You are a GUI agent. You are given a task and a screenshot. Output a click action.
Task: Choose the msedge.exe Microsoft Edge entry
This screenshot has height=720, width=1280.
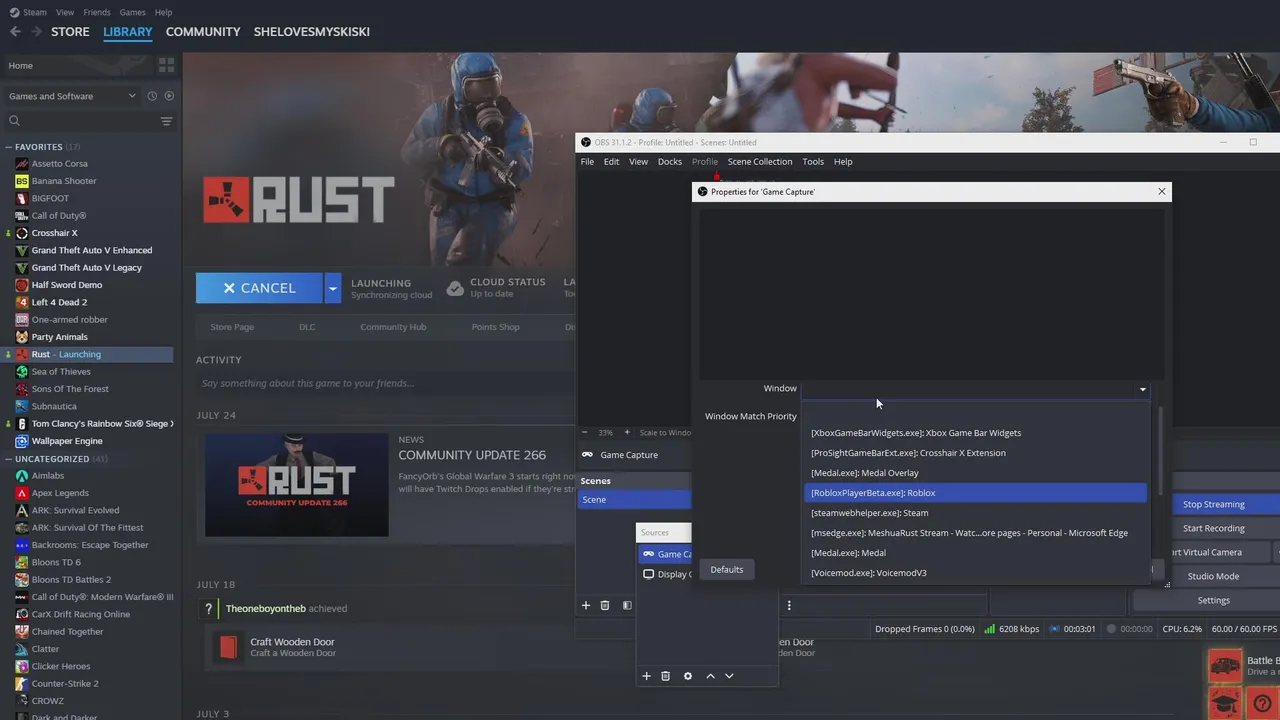tap(975, 533)
